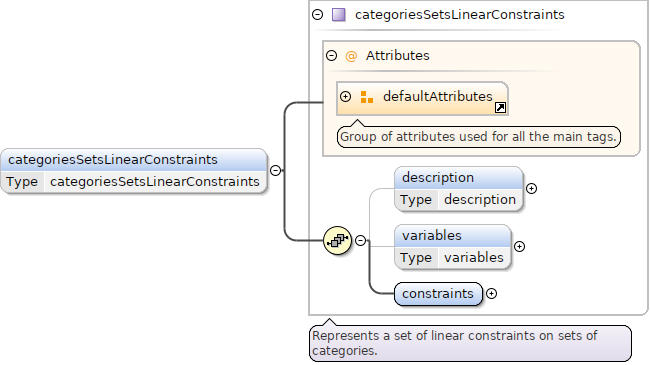
Task: Click the purple complex type square icon
Action: point(339,15)
